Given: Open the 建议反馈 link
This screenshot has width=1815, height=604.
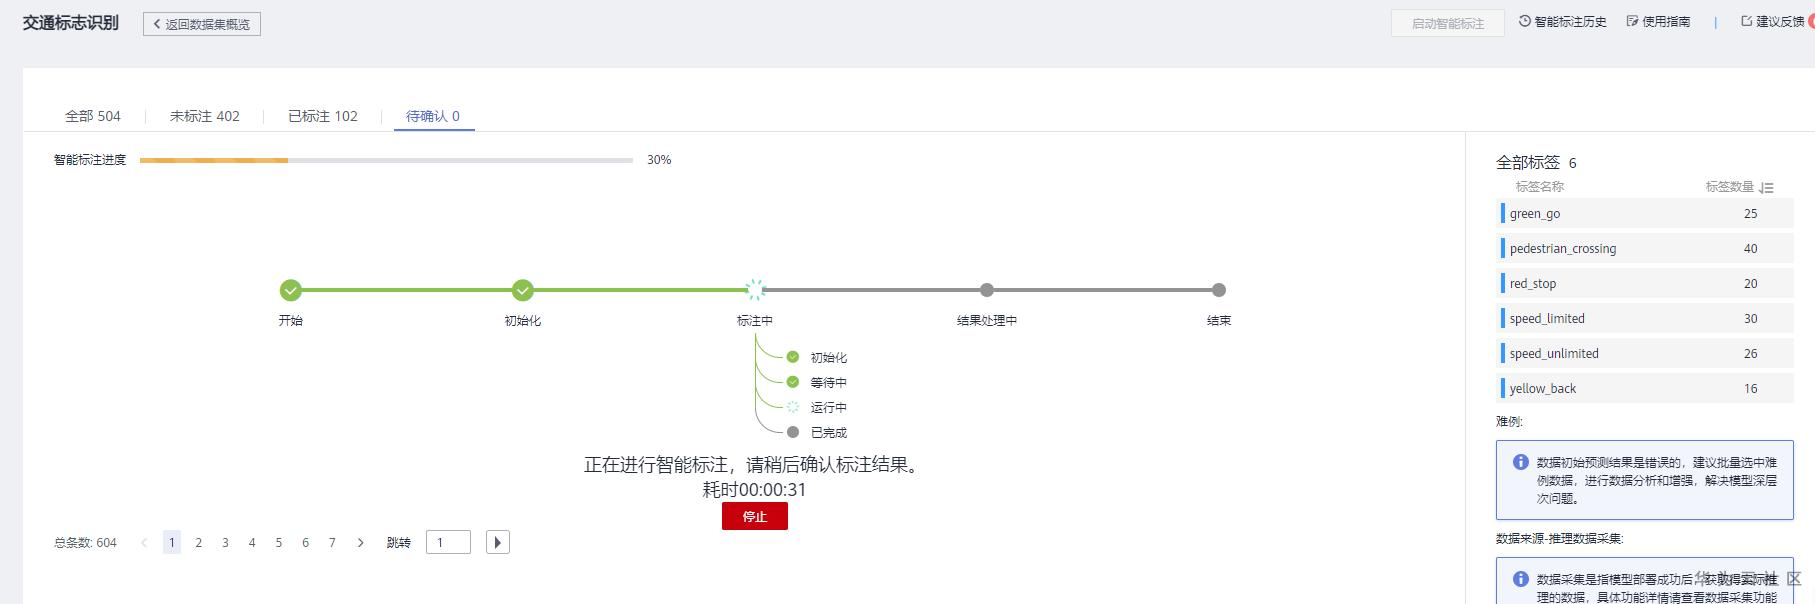Looking at the screenshot, I should (x=1772, y=21).
